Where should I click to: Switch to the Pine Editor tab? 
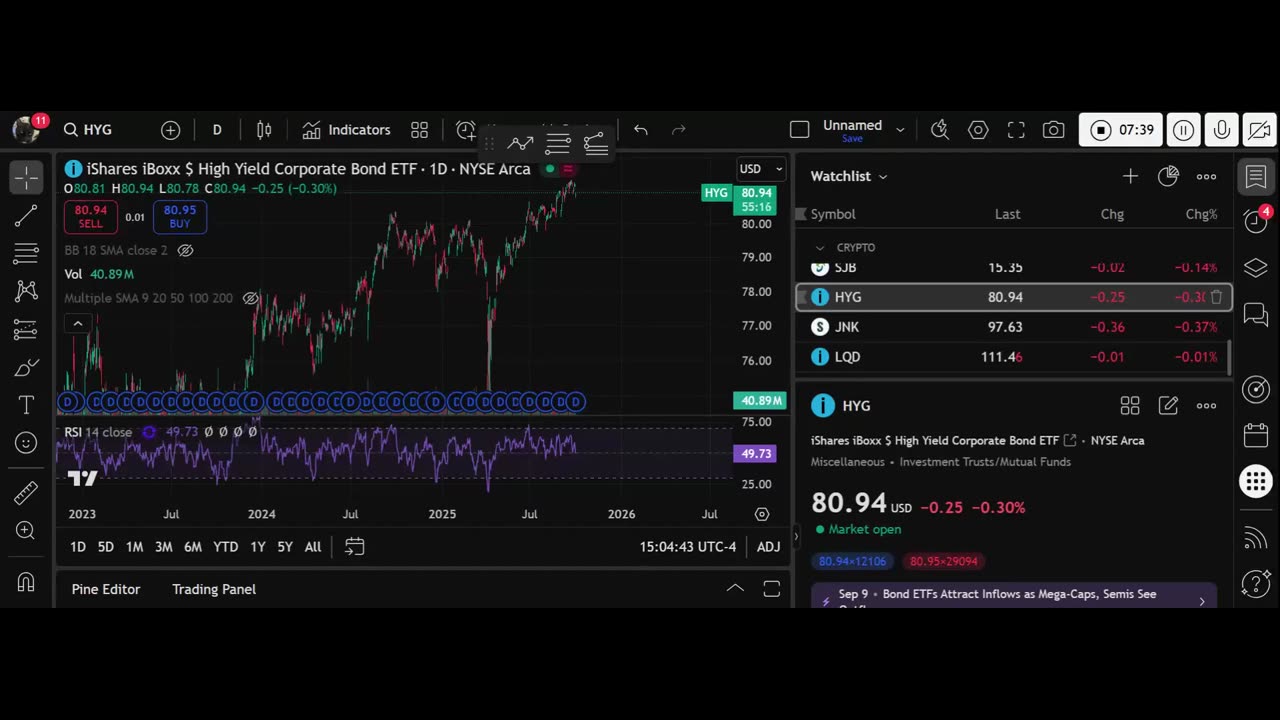pos(106,589)
